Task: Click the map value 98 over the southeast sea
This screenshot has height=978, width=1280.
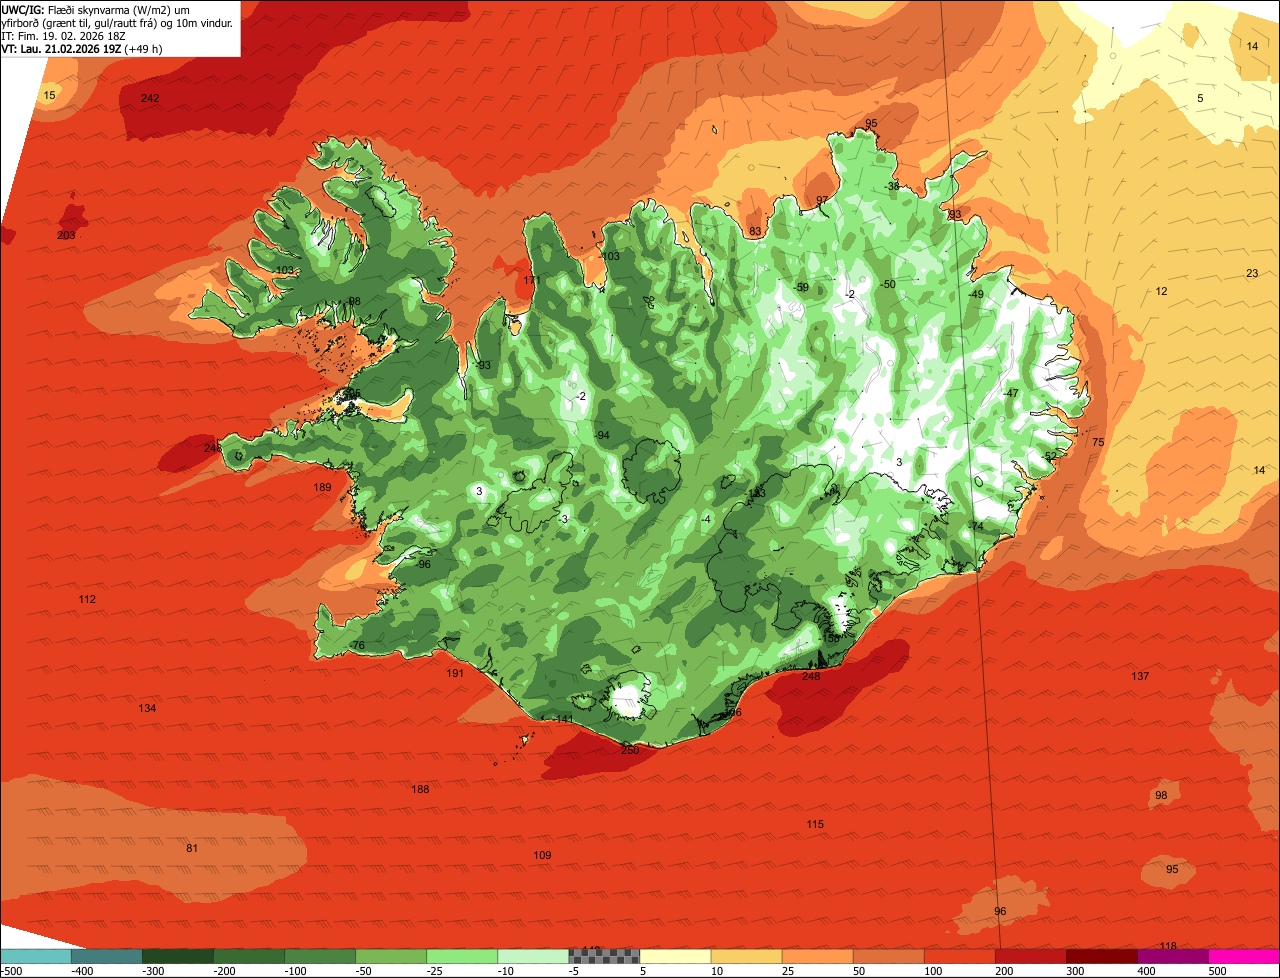Action: pyautogui.click(x=1161, y=795)
